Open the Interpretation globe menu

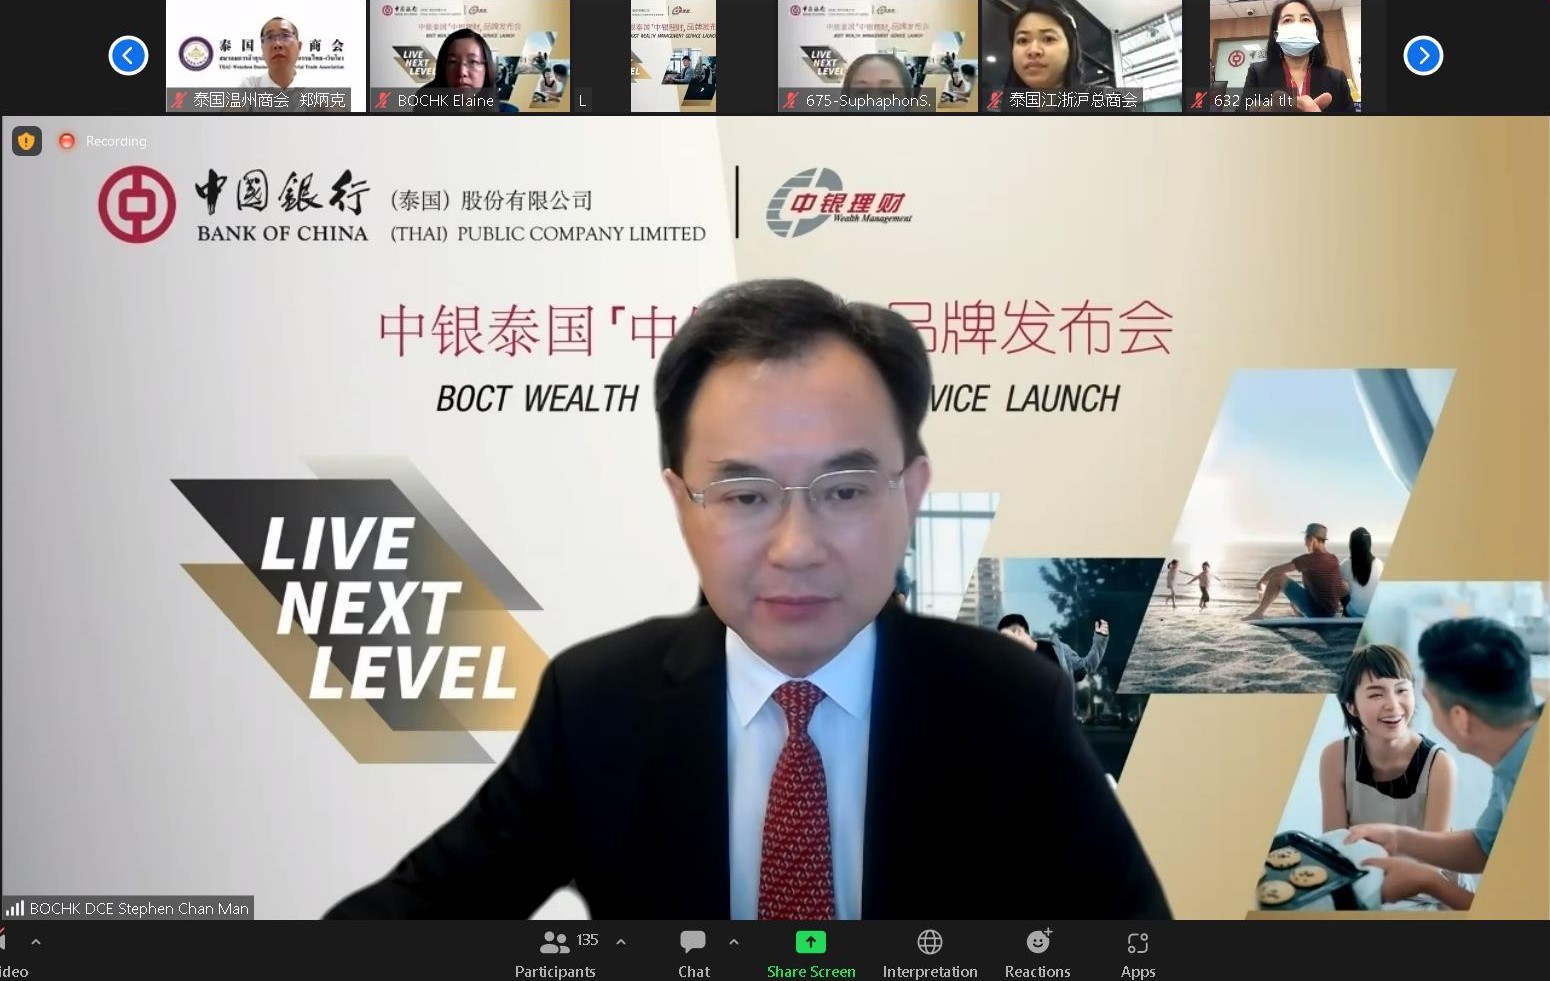[930, 953]
